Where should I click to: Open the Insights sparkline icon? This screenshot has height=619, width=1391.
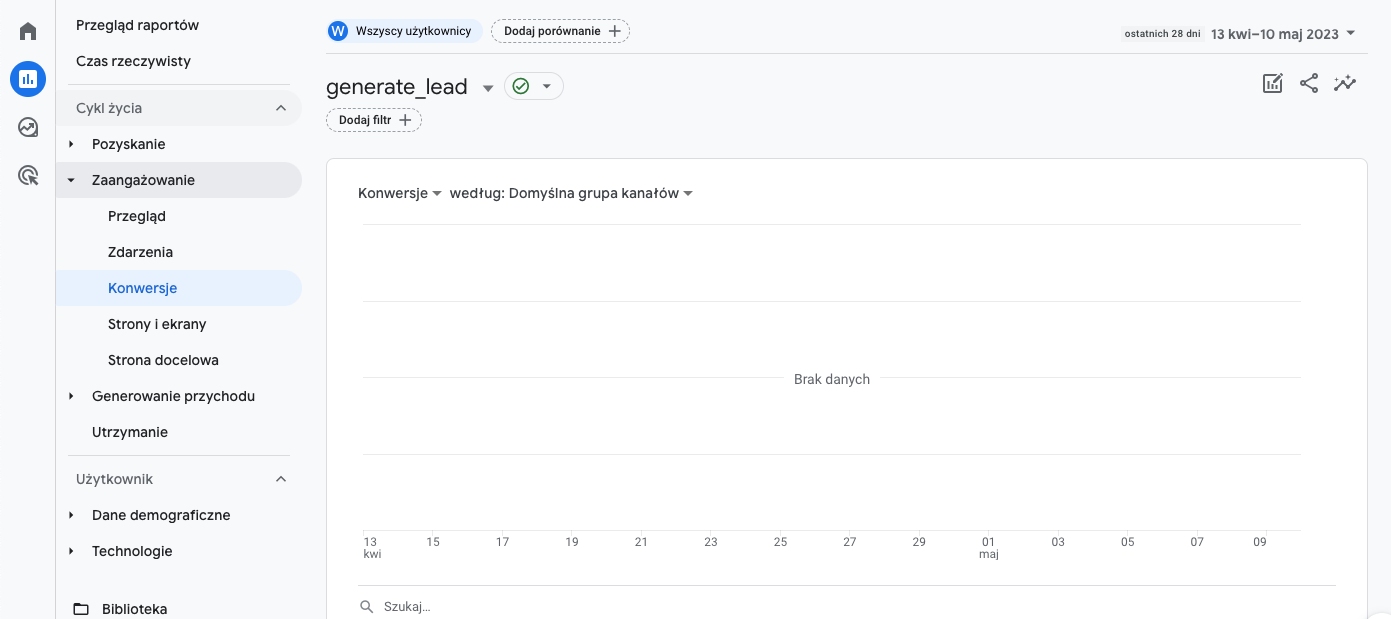(x=1345, y=84)
